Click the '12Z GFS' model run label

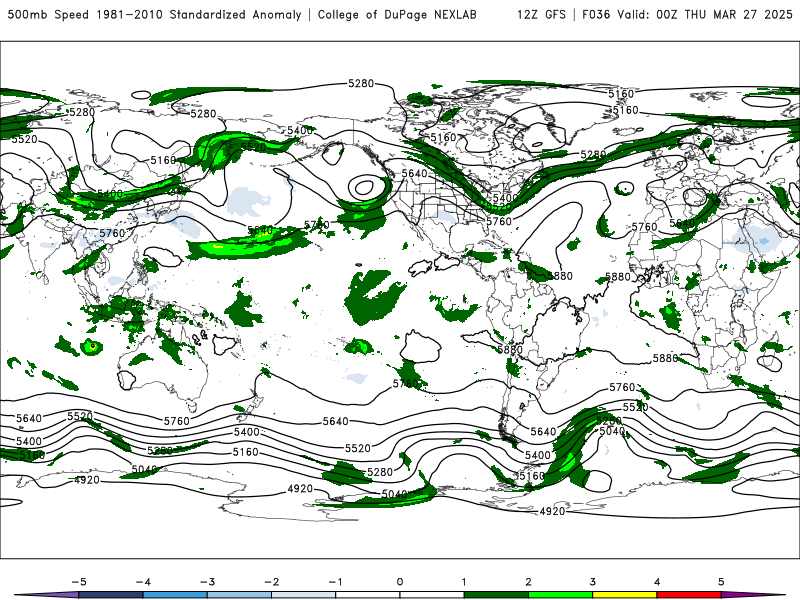[541, 14]
